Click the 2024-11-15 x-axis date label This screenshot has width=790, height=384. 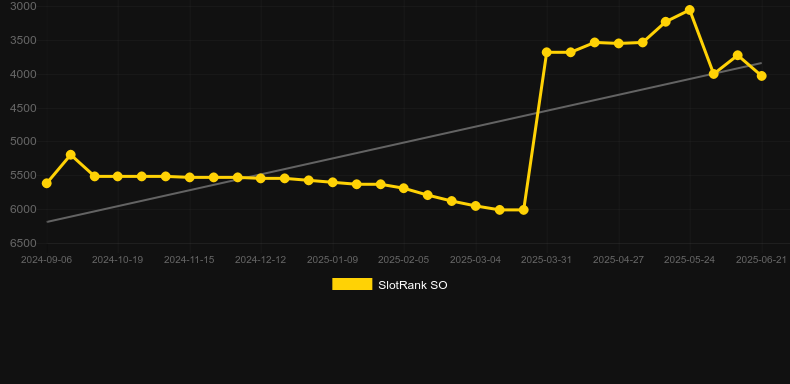tap(189, 260)
